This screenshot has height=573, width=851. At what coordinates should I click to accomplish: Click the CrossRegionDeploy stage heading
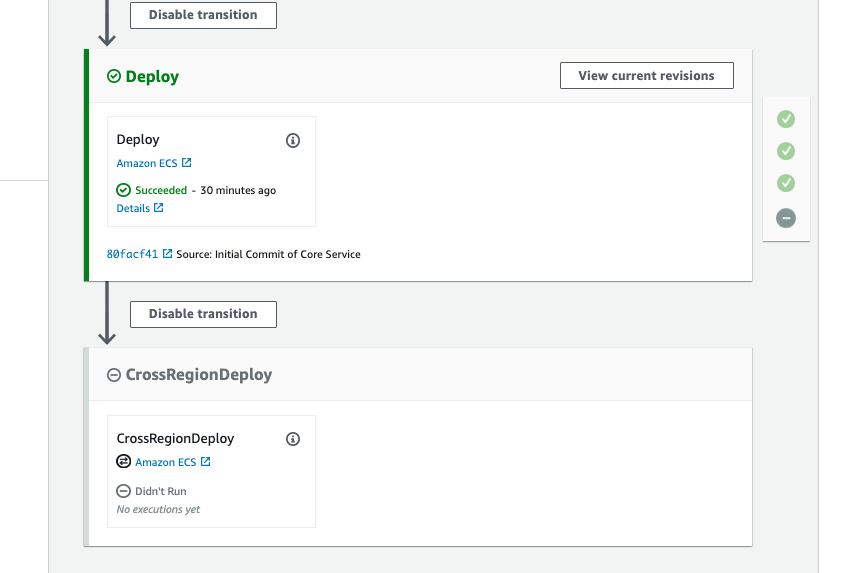199,374
